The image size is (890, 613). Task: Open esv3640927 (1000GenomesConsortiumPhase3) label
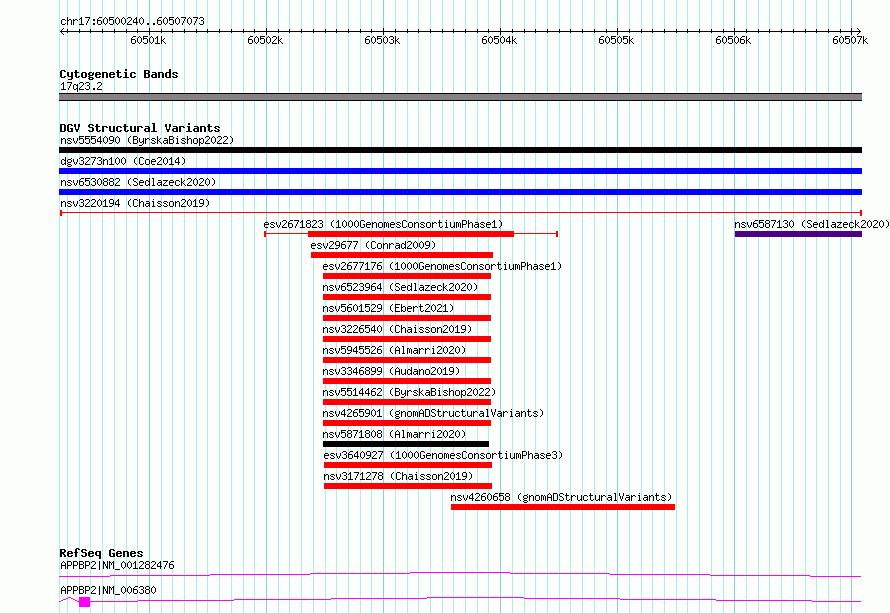443,455
